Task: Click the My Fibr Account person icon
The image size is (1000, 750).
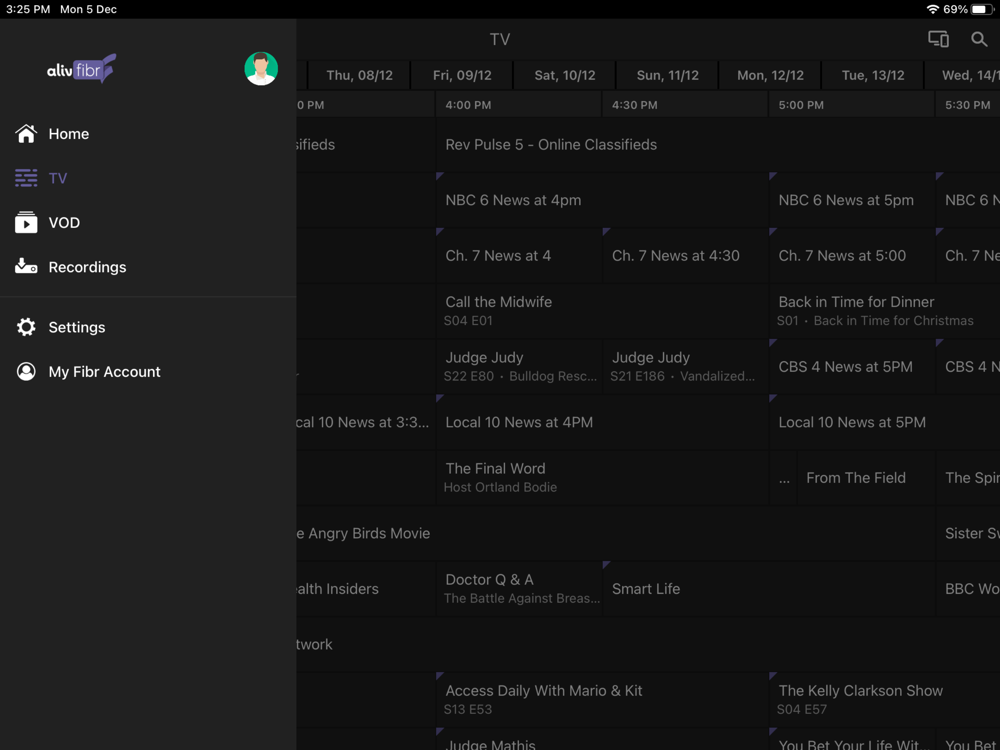Action: click(x=26, y=372)
